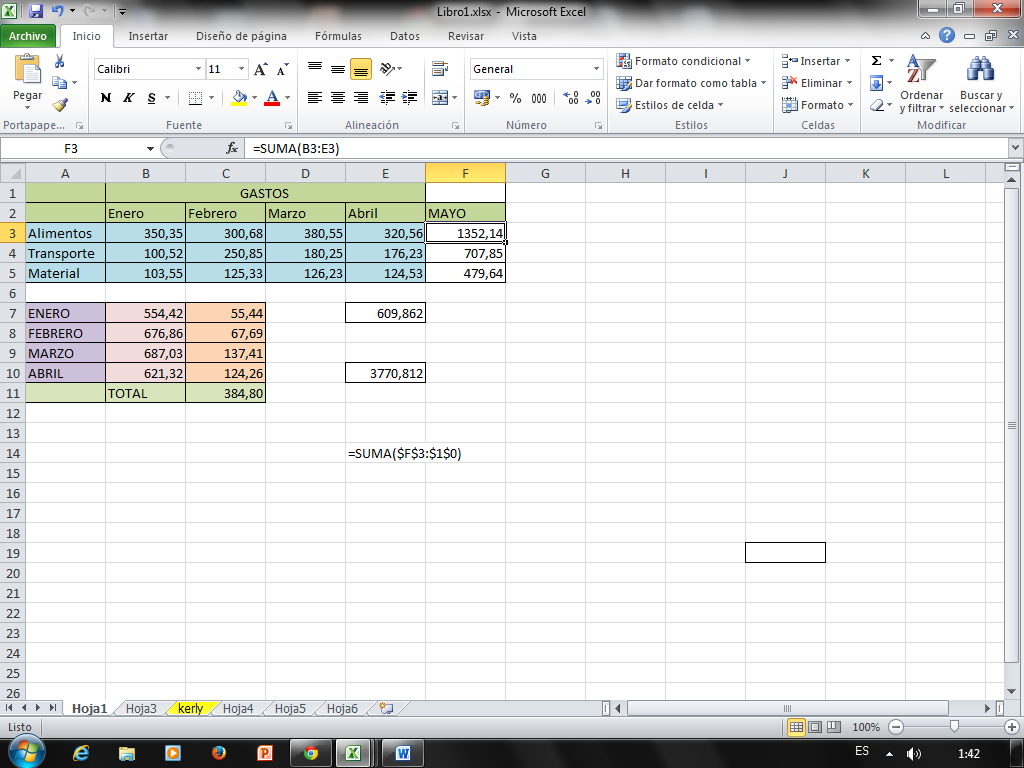Image resolution: width=1024 pixels, height=768 pixels.
Task: Toggle italic formatting with the K button
Action: pos(129,98)
